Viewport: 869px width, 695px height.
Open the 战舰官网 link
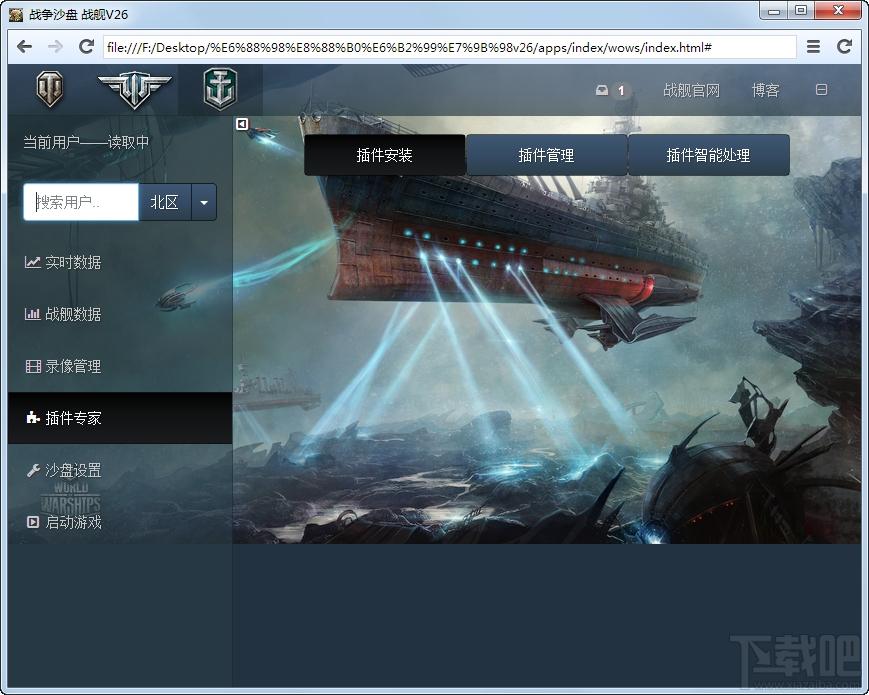pyautogui.click(x=691, y=90)
